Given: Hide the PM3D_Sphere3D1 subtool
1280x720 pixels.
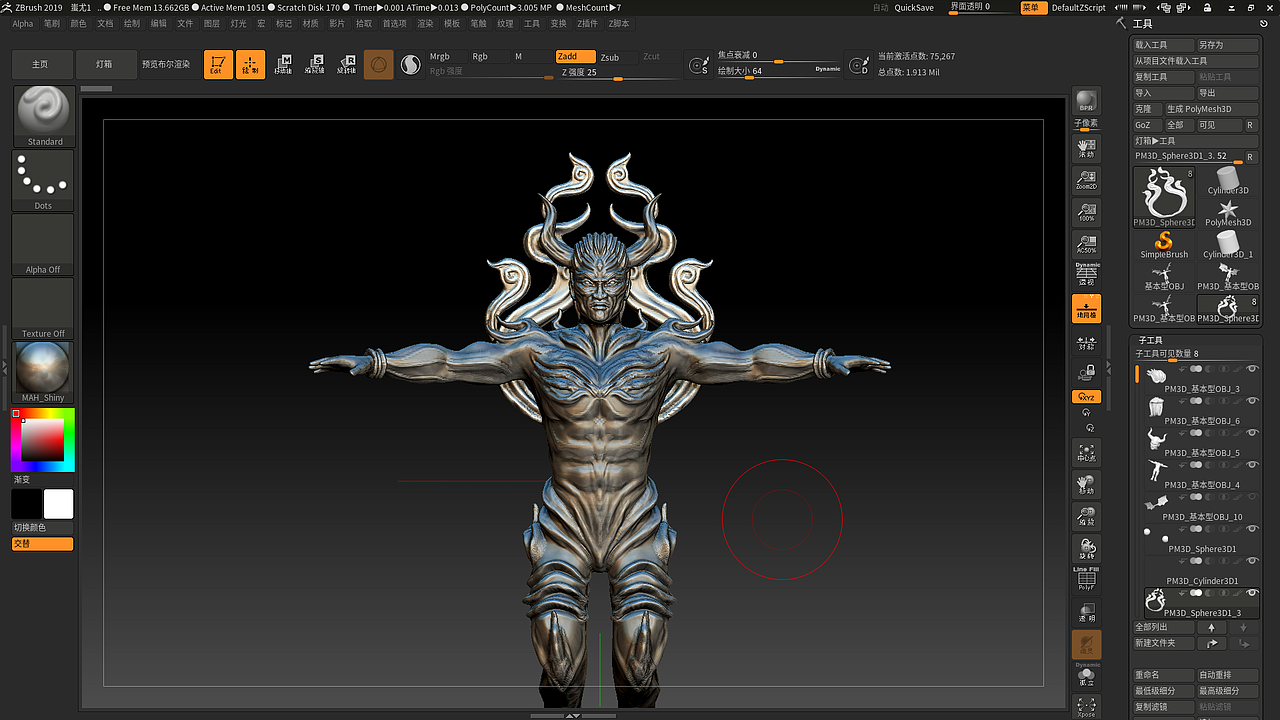Looking at the screenshot, I should pyautogui.click(x=1252, y=529).
